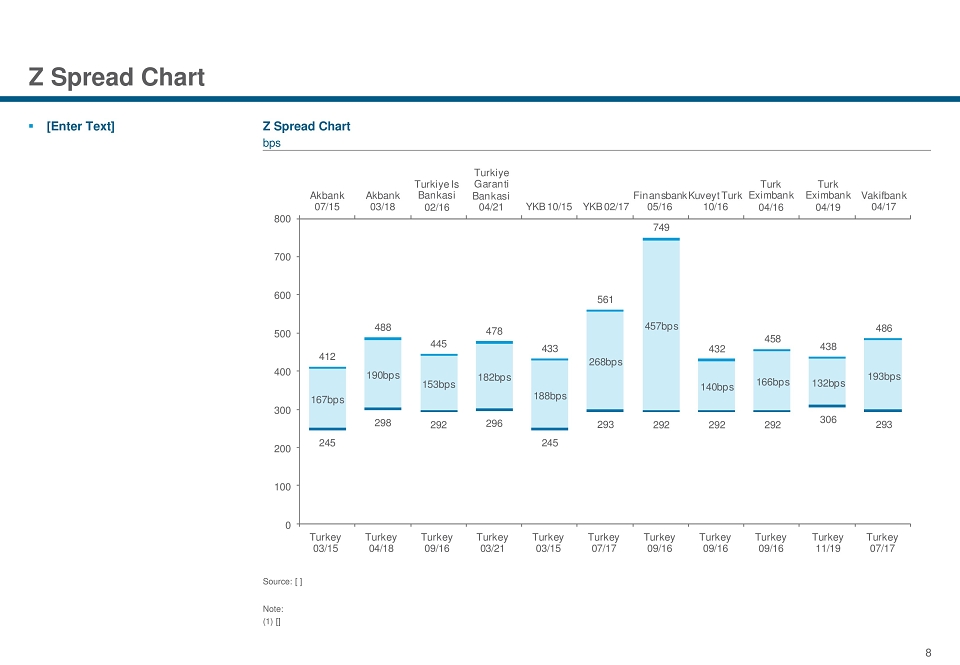The width and height of the screenshot is (960, 665).
Task: Click the Z Spread Chart subtitle heading
Action: 306,126
